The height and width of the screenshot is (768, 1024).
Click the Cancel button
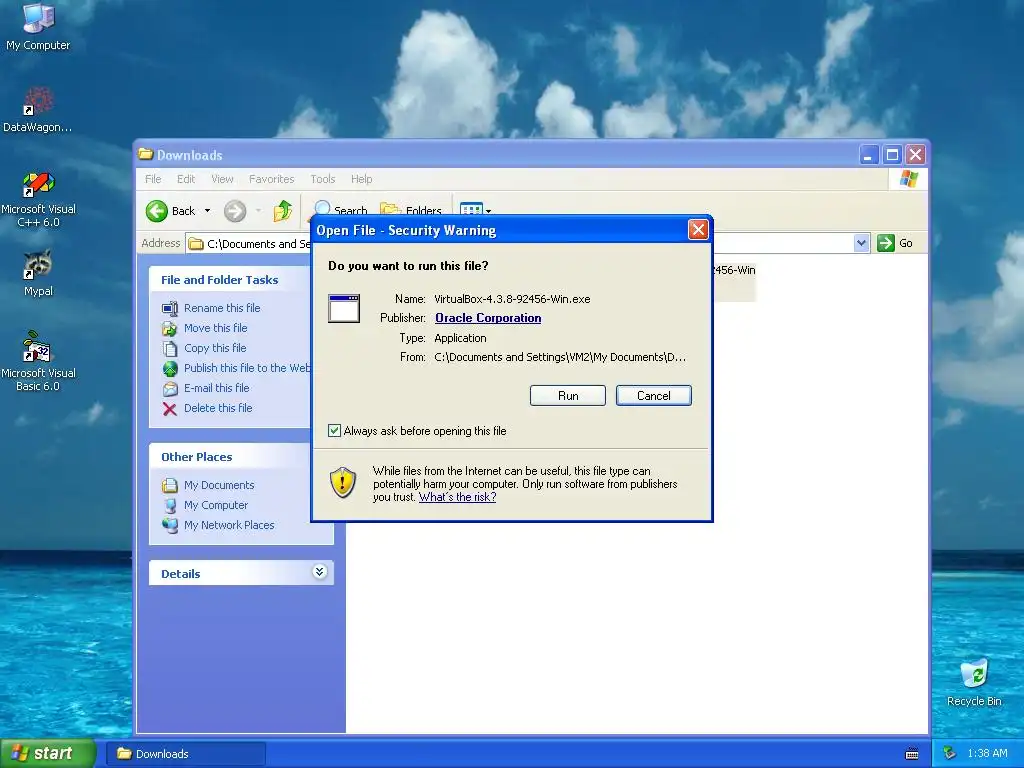coord(654,395)
